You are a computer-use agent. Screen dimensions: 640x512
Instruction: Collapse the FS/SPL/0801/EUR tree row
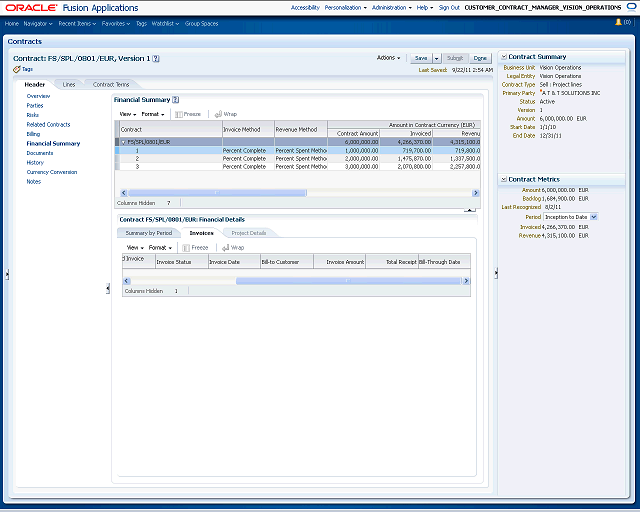[123, 142]
